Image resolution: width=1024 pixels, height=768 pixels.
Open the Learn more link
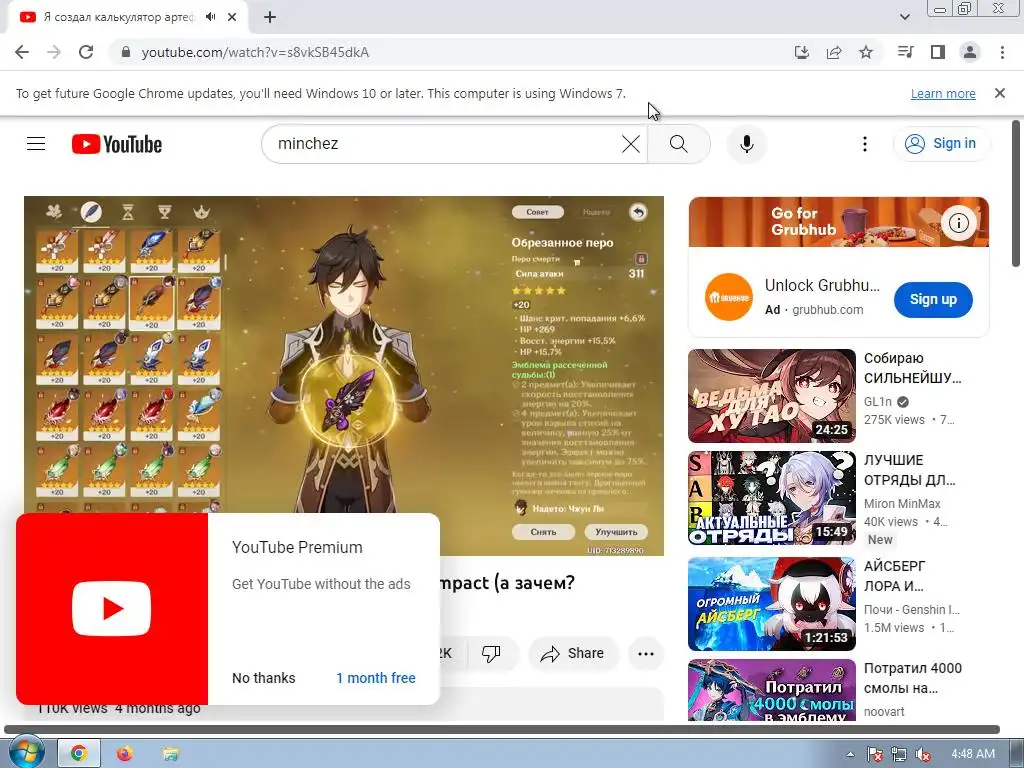tap(943, 93)
